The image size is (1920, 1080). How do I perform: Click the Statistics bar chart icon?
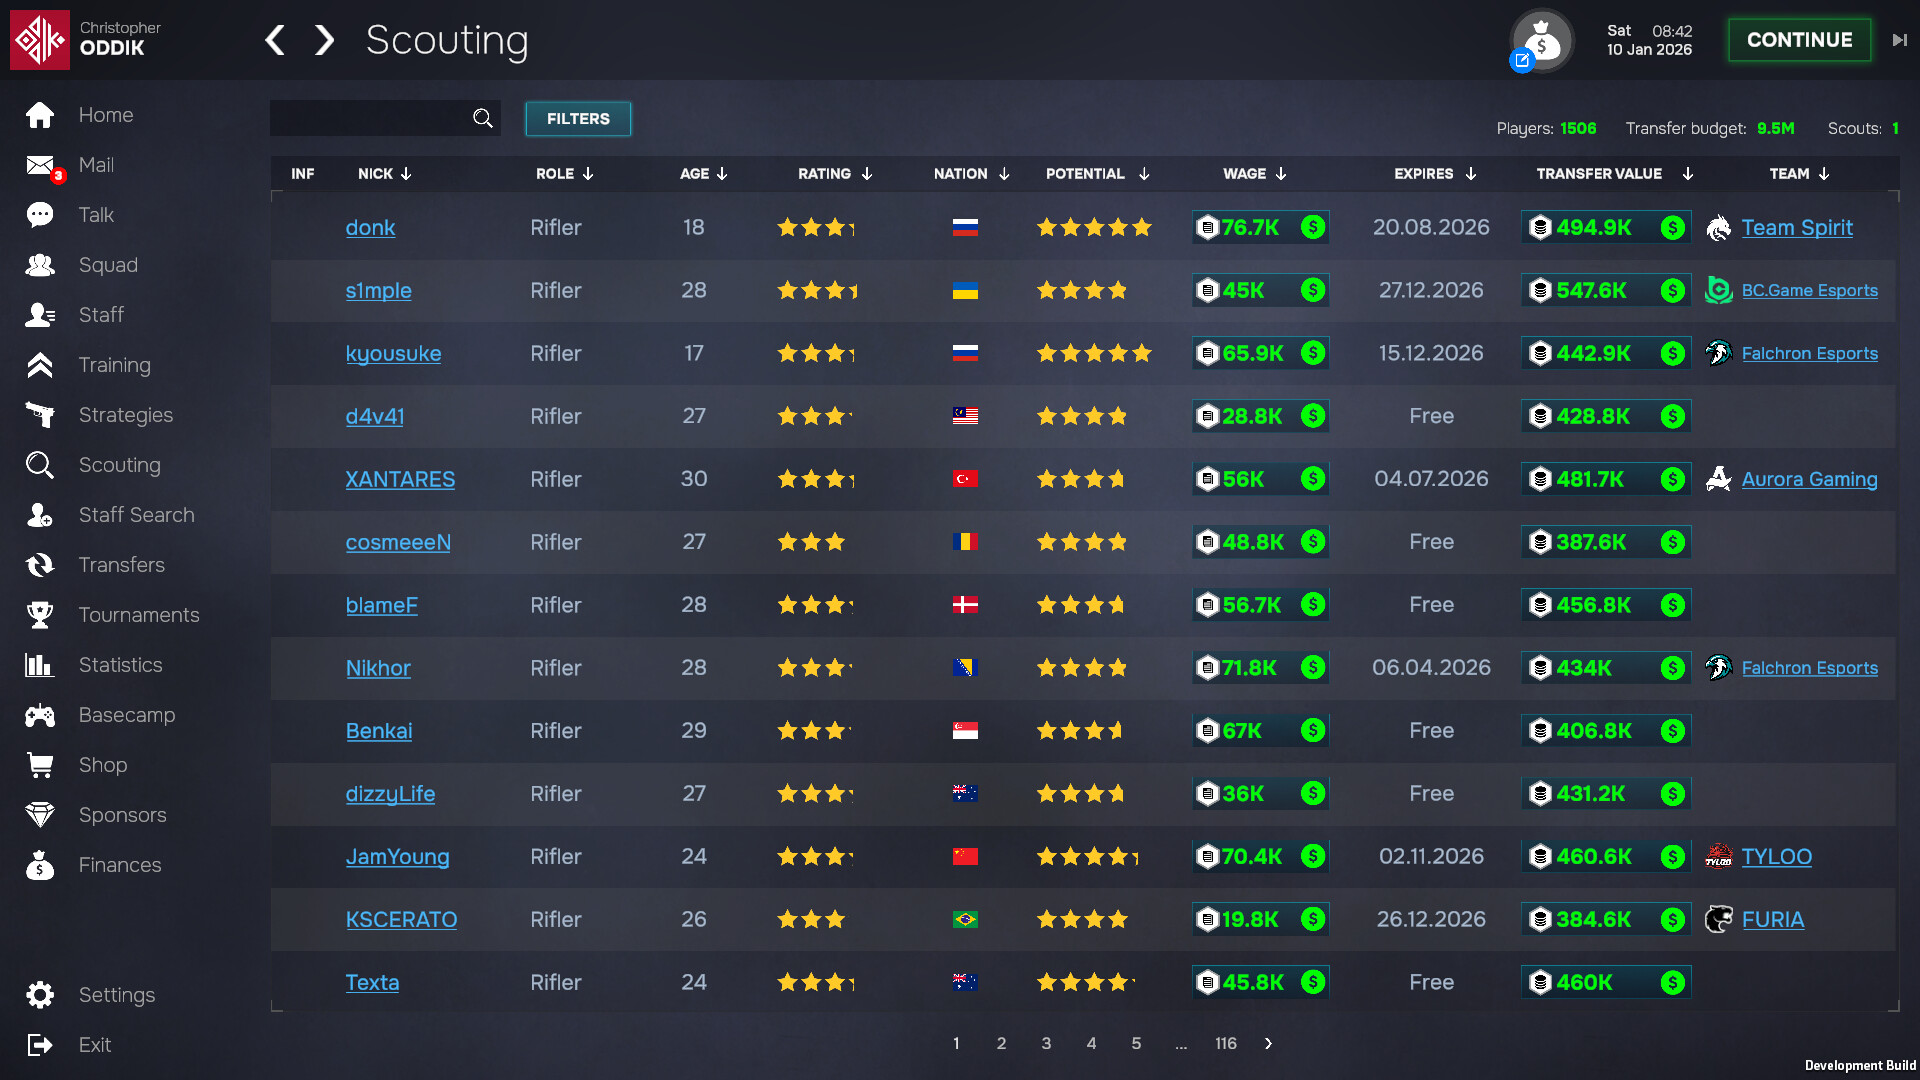[40, 665]
